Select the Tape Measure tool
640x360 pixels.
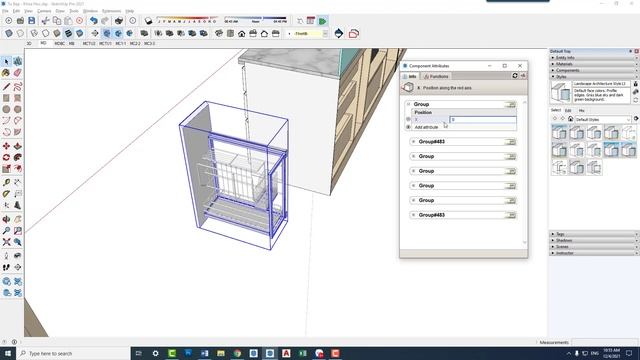6,182
